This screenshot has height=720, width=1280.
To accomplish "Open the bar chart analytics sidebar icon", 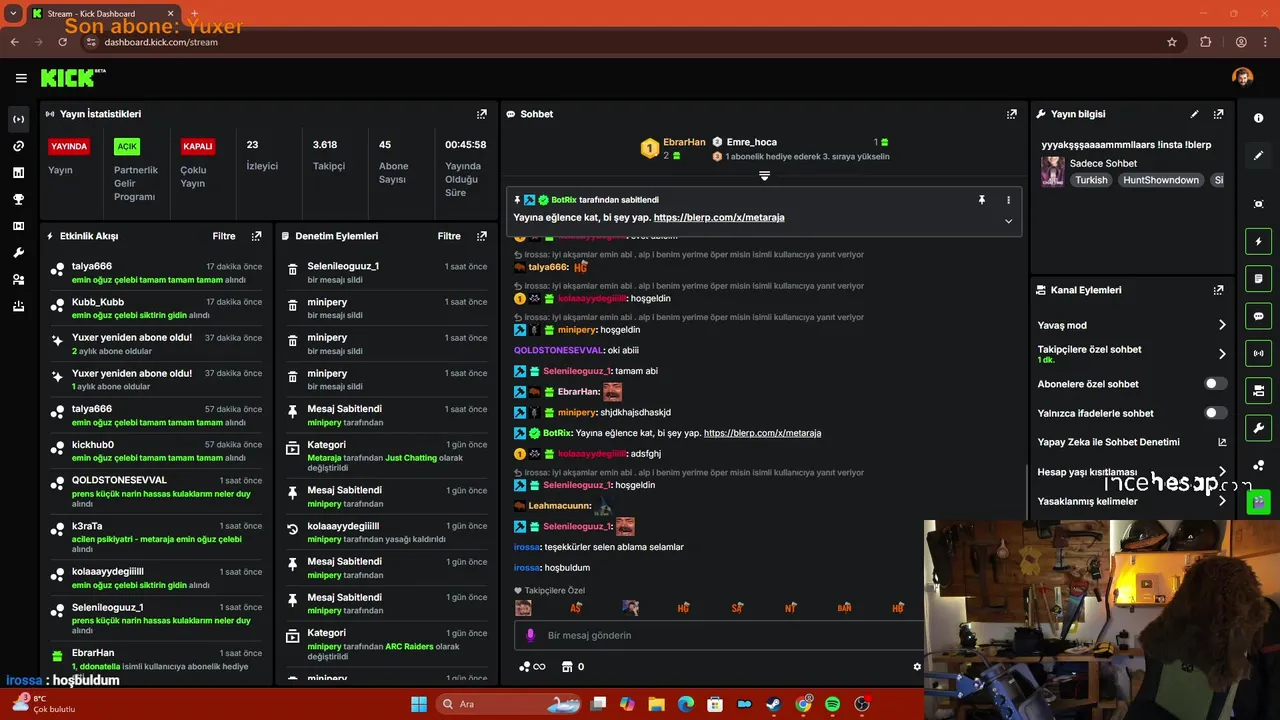I will pos(18,173).
